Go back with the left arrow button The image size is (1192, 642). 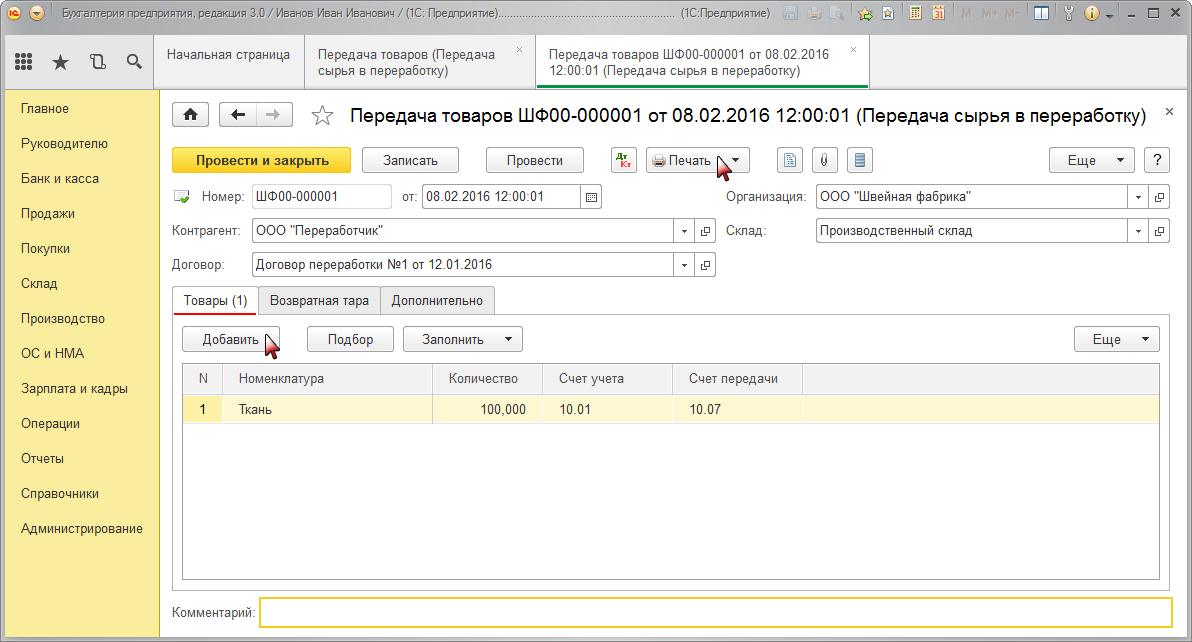click(x=238, y=115)
